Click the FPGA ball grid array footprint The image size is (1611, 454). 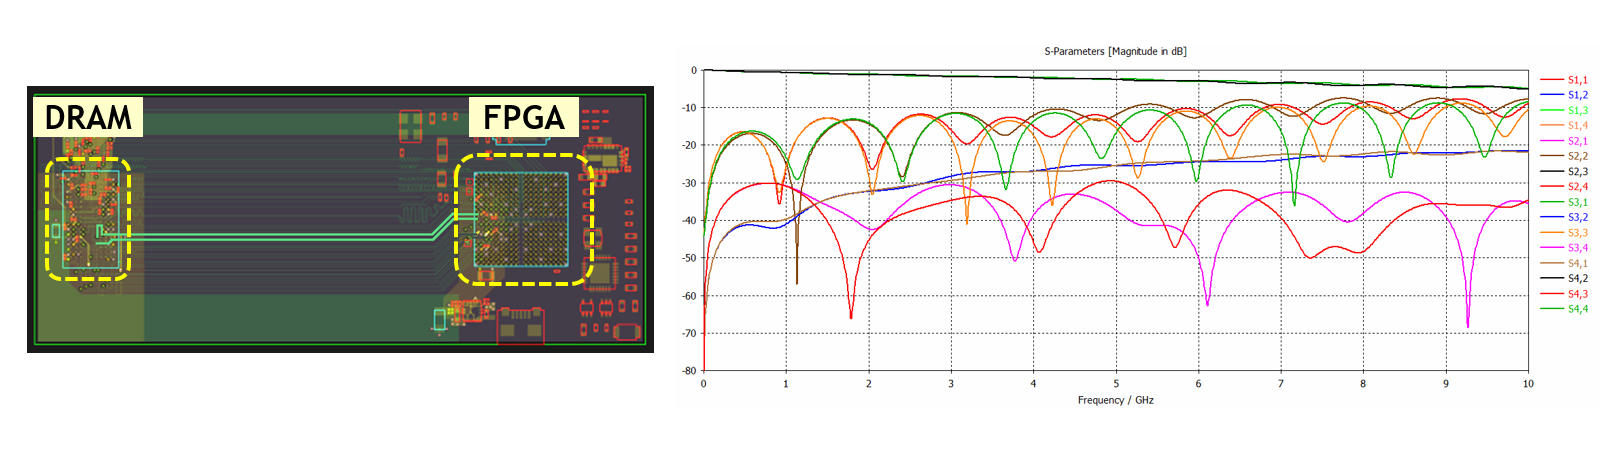coord(521,220)
